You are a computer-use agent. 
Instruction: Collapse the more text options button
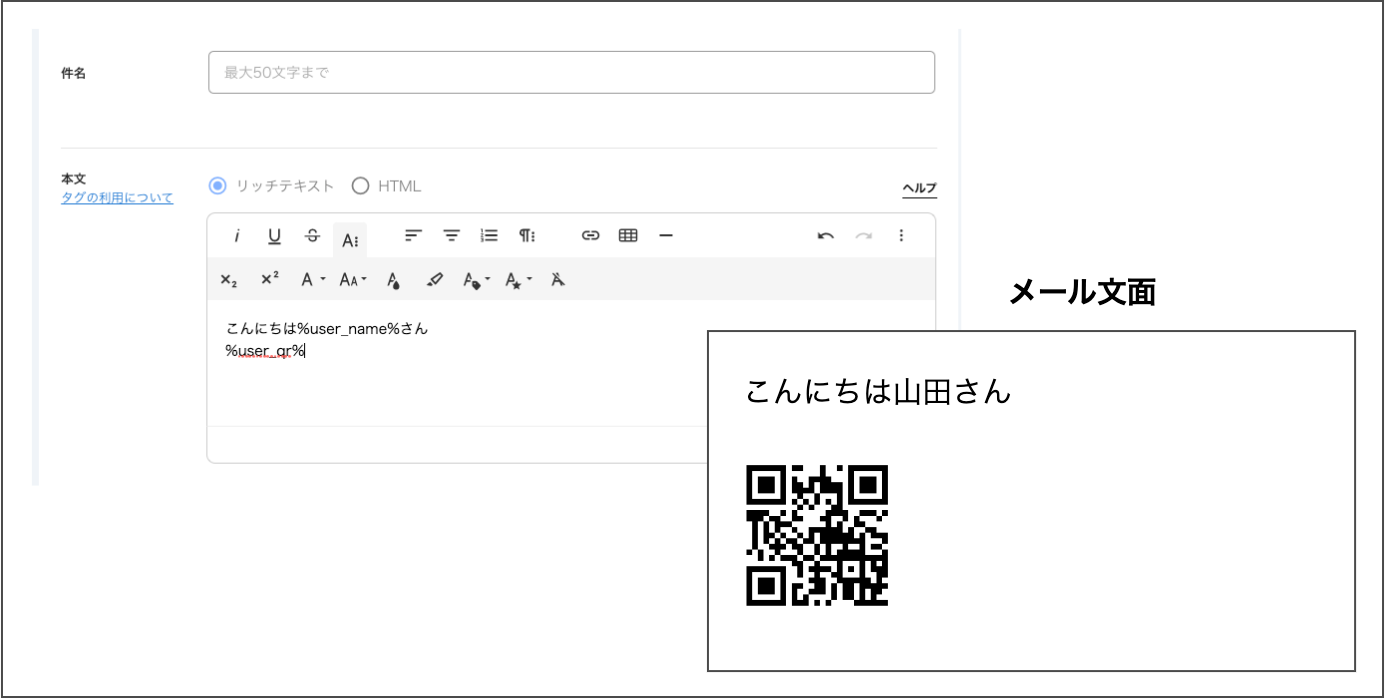pyautogui.click(x=350, y=239)
